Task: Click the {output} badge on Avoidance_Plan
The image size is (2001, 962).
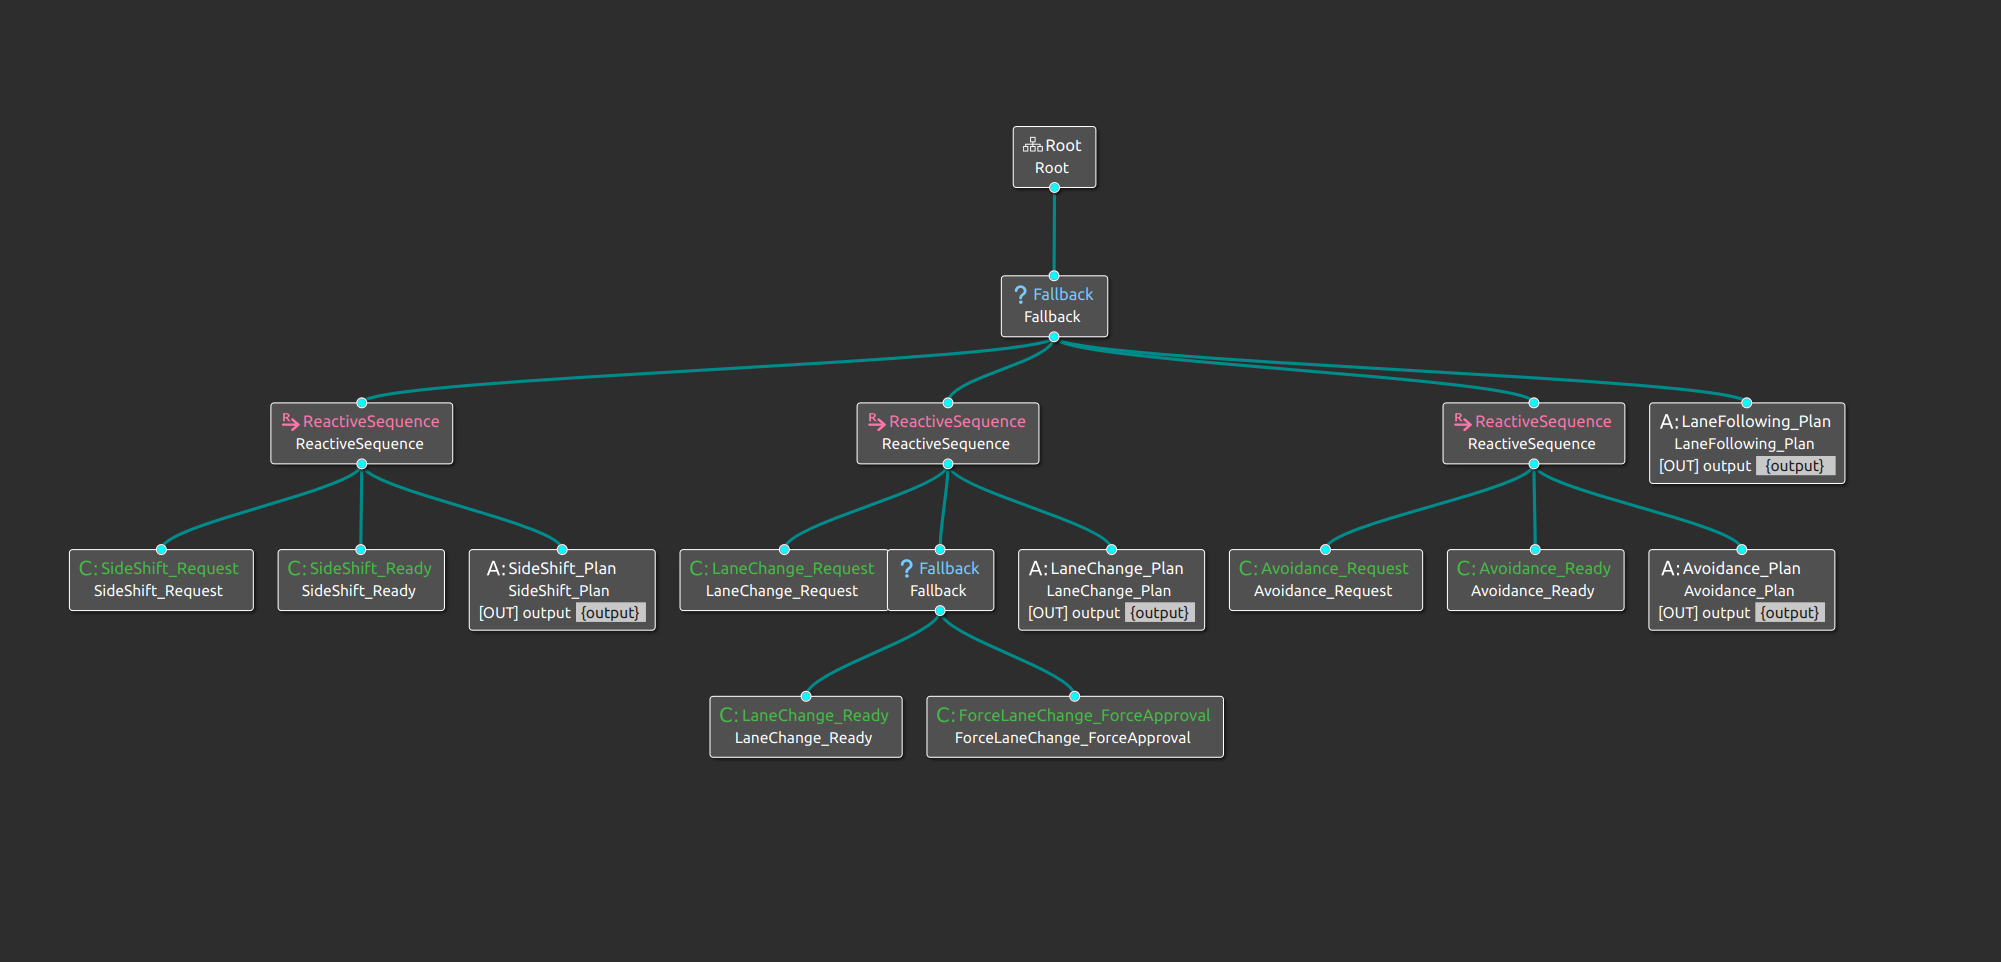Action: pos(1790,612)
